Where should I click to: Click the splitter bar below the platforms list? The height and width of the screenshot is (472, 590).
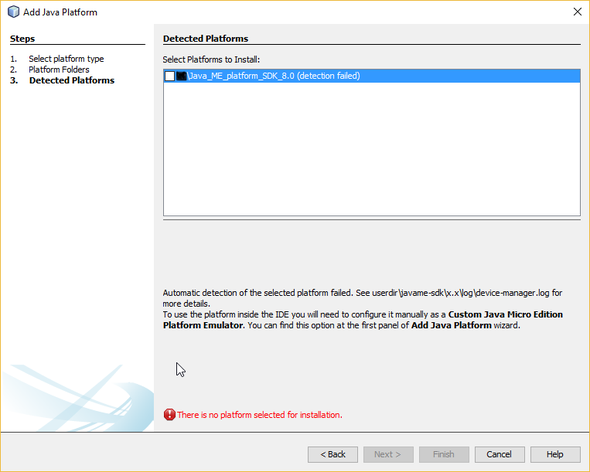click(x=372, y=219)
